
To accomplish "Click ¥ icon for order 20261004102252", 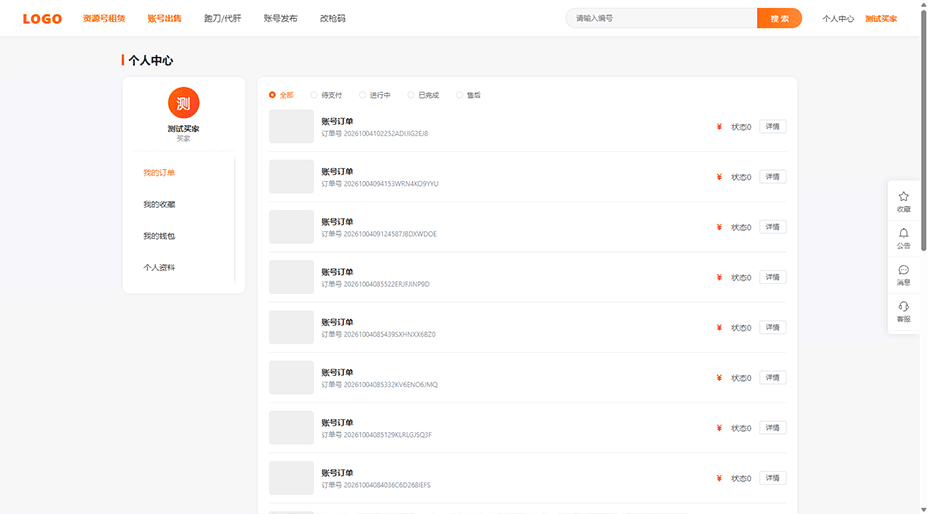I will click(719, 127).
